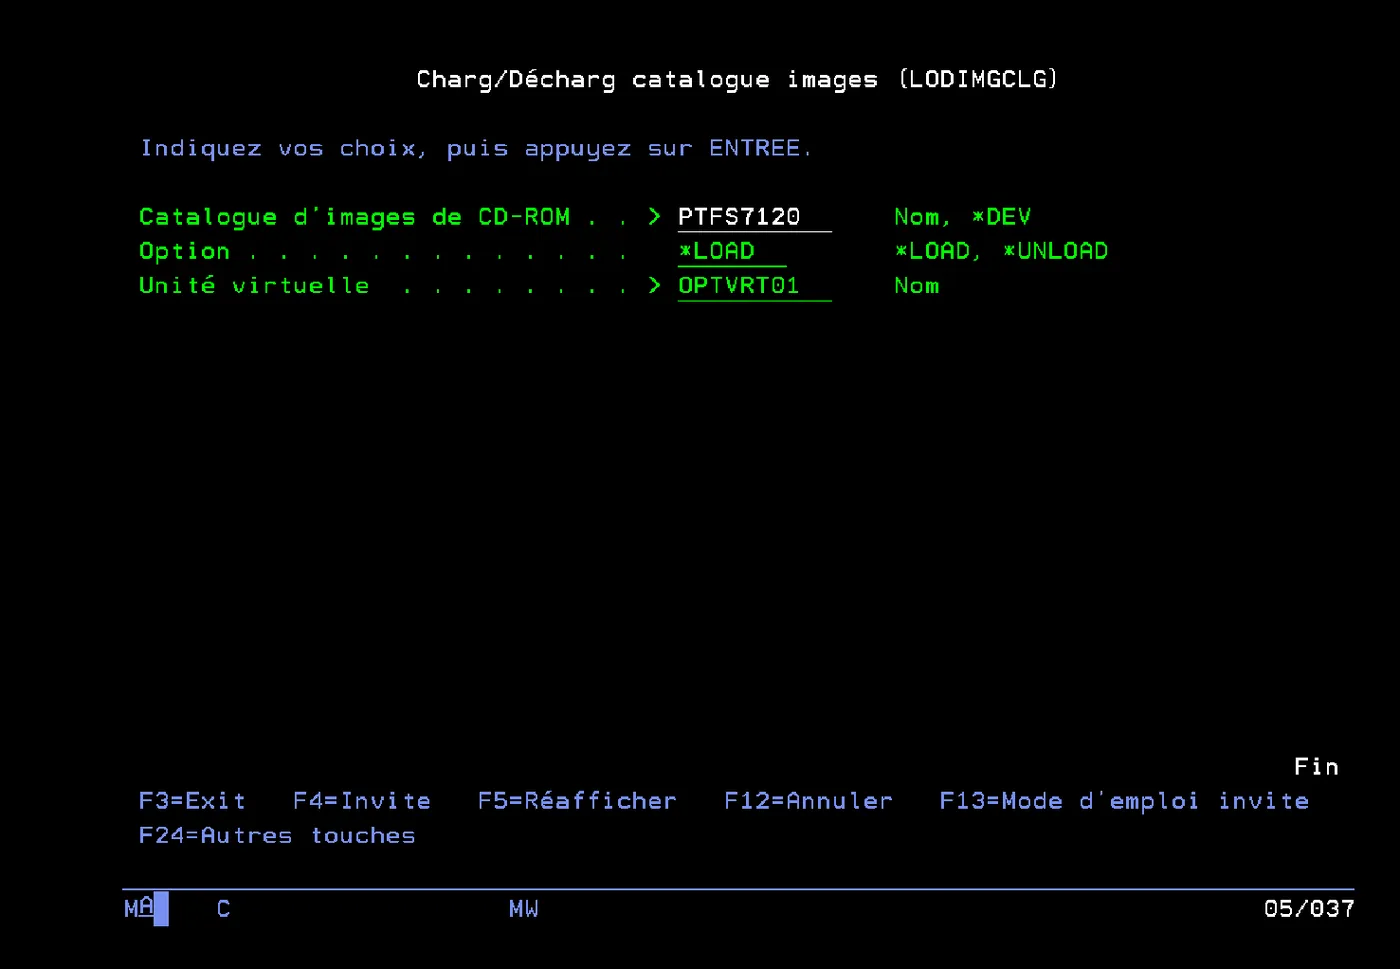This screenshot has width=1400, height=969.
Task: Select the *LOAD option input field
Action: click(732, 251)
